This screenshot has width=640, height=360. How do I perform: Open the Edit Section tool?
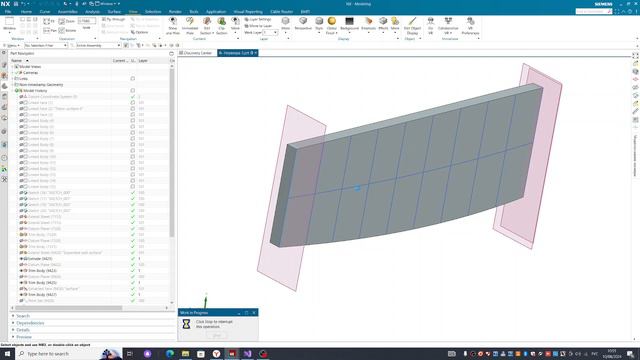point(207,25)
